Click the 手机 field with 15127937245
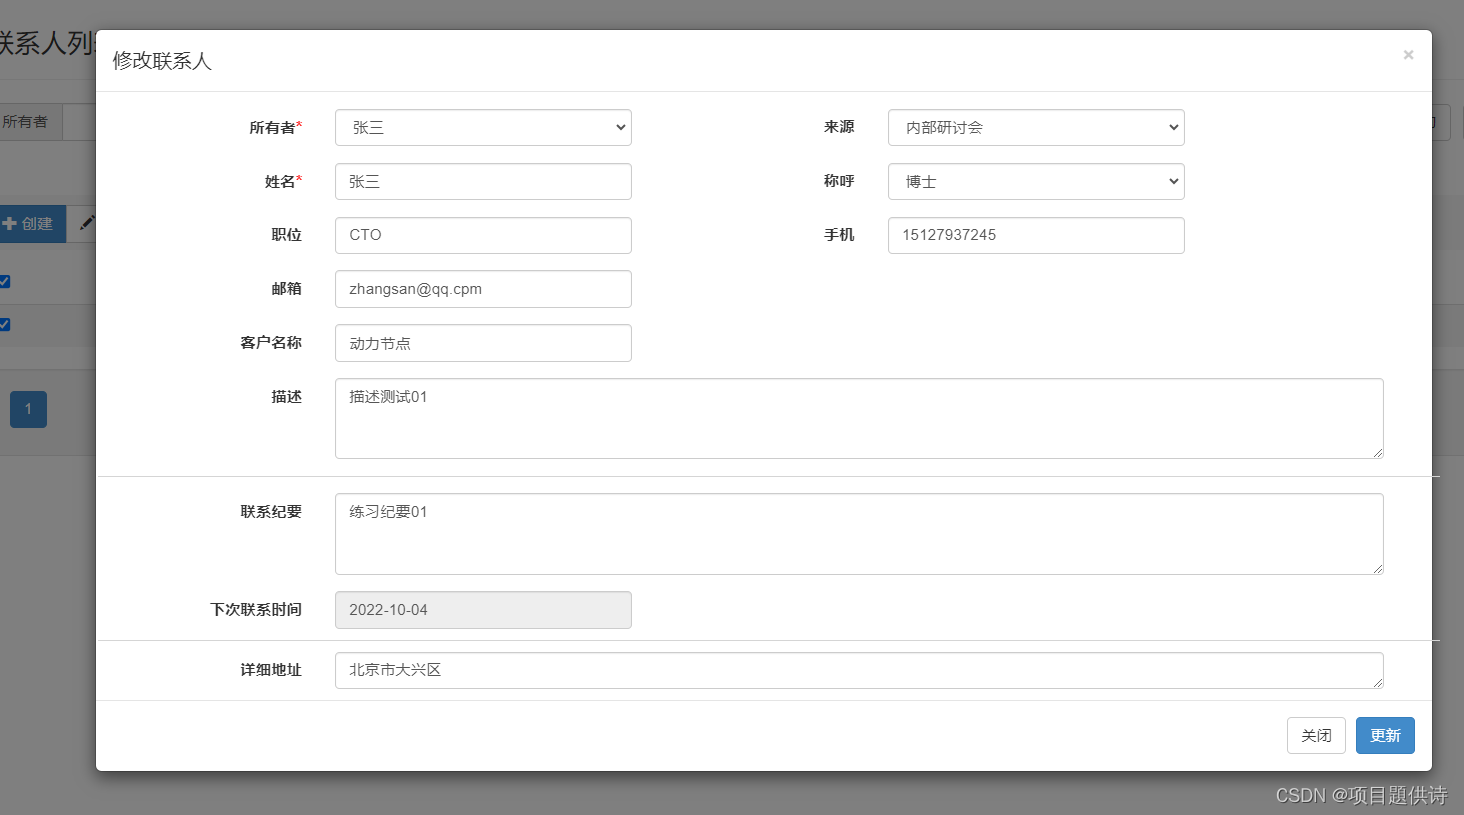 [1036, 235]
